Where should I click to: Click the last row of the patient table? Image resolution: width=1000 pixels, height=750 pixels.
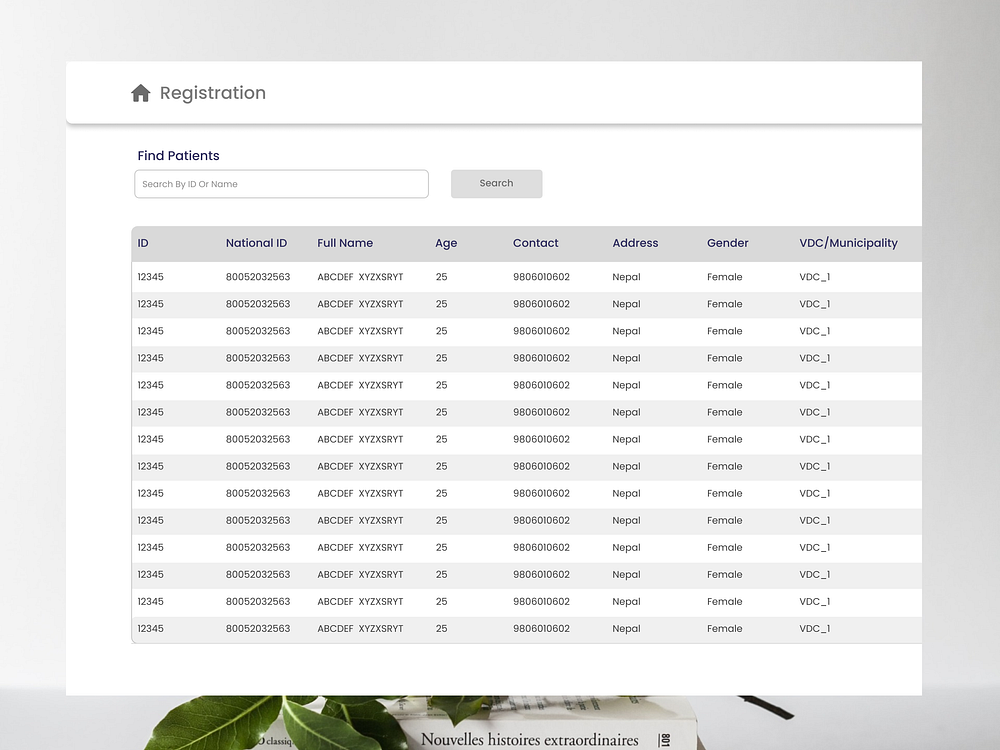tap(500, 628)
